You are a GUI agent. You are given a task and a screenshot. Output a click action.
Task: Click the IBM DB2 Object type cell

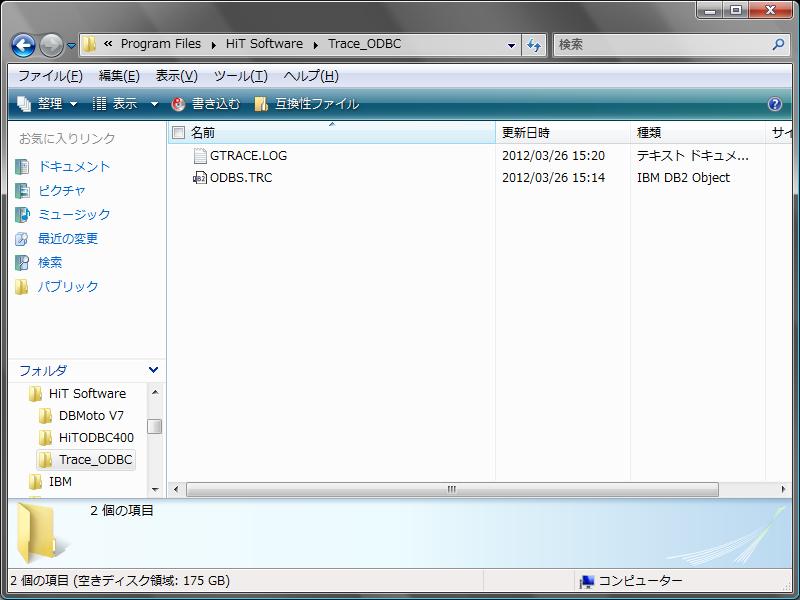[x=683, y=178]
